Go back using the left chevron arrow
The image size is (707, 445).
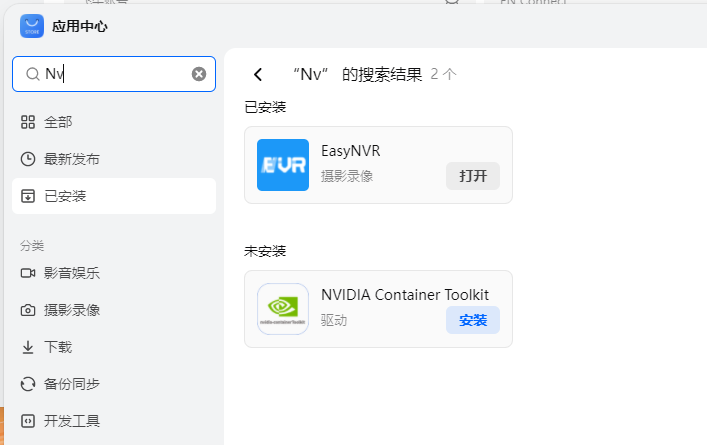pyautogui.click(x=258, y=74)
